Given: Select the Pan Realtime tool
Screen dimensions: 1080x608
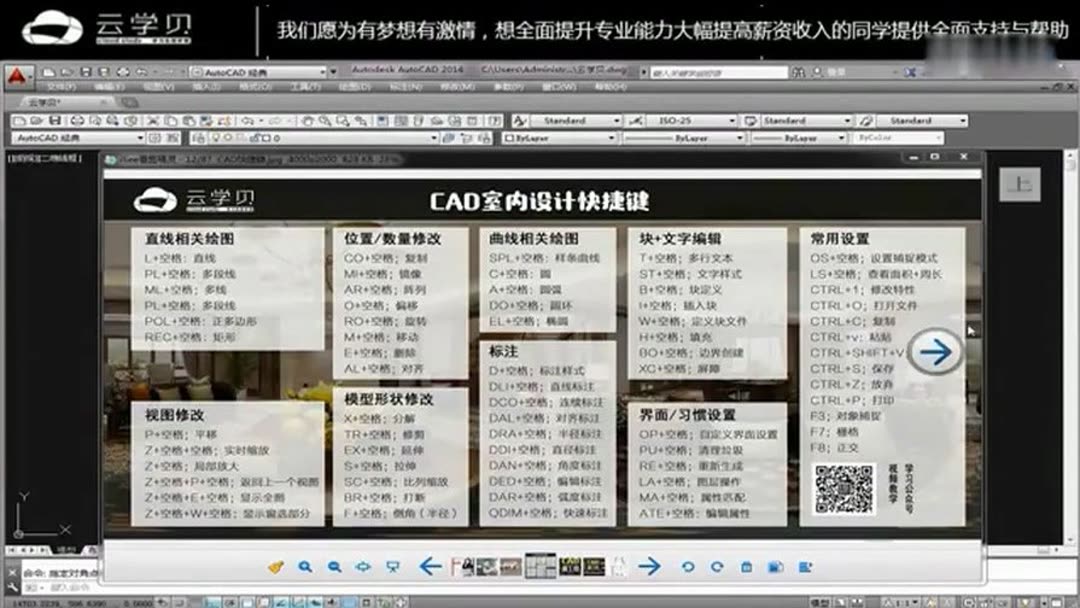Looking at the screenshot, I should tap(308, 122).
